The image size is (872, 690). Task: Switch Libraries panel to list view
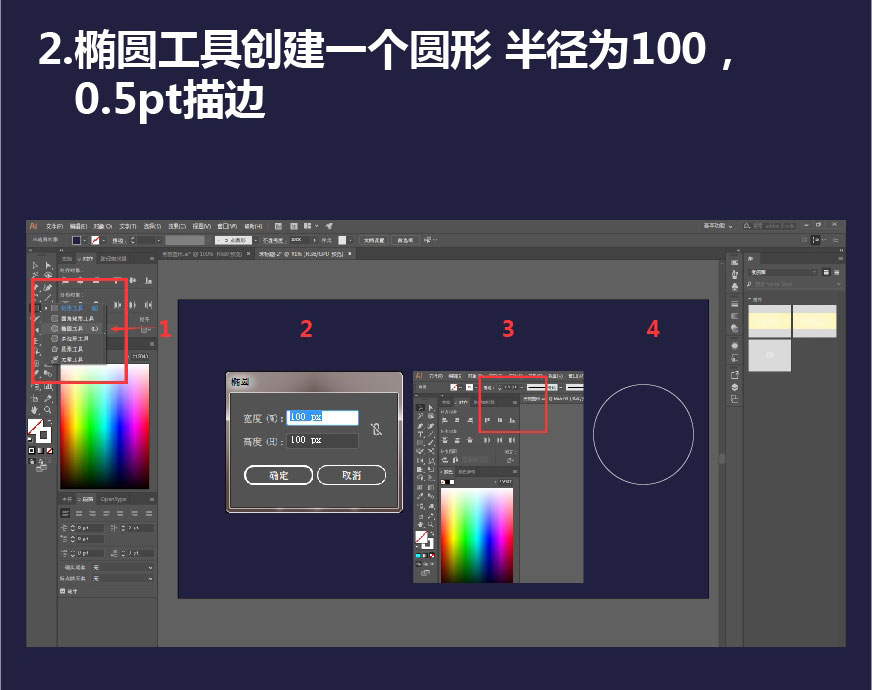[x=836, y=272]
